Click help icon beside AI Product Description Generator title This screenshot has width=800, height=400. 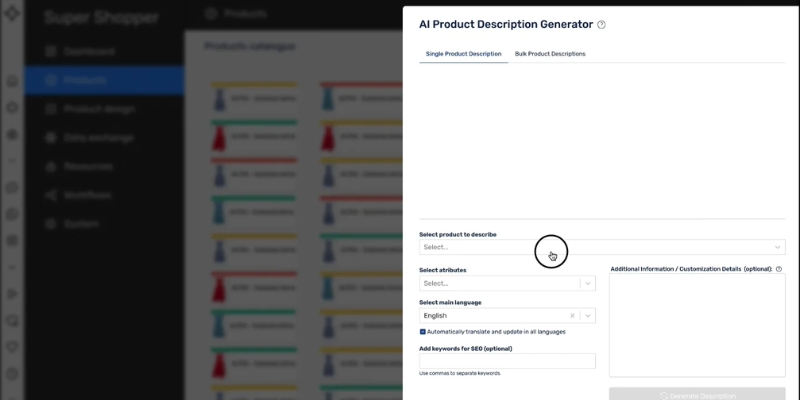[601, 24]
